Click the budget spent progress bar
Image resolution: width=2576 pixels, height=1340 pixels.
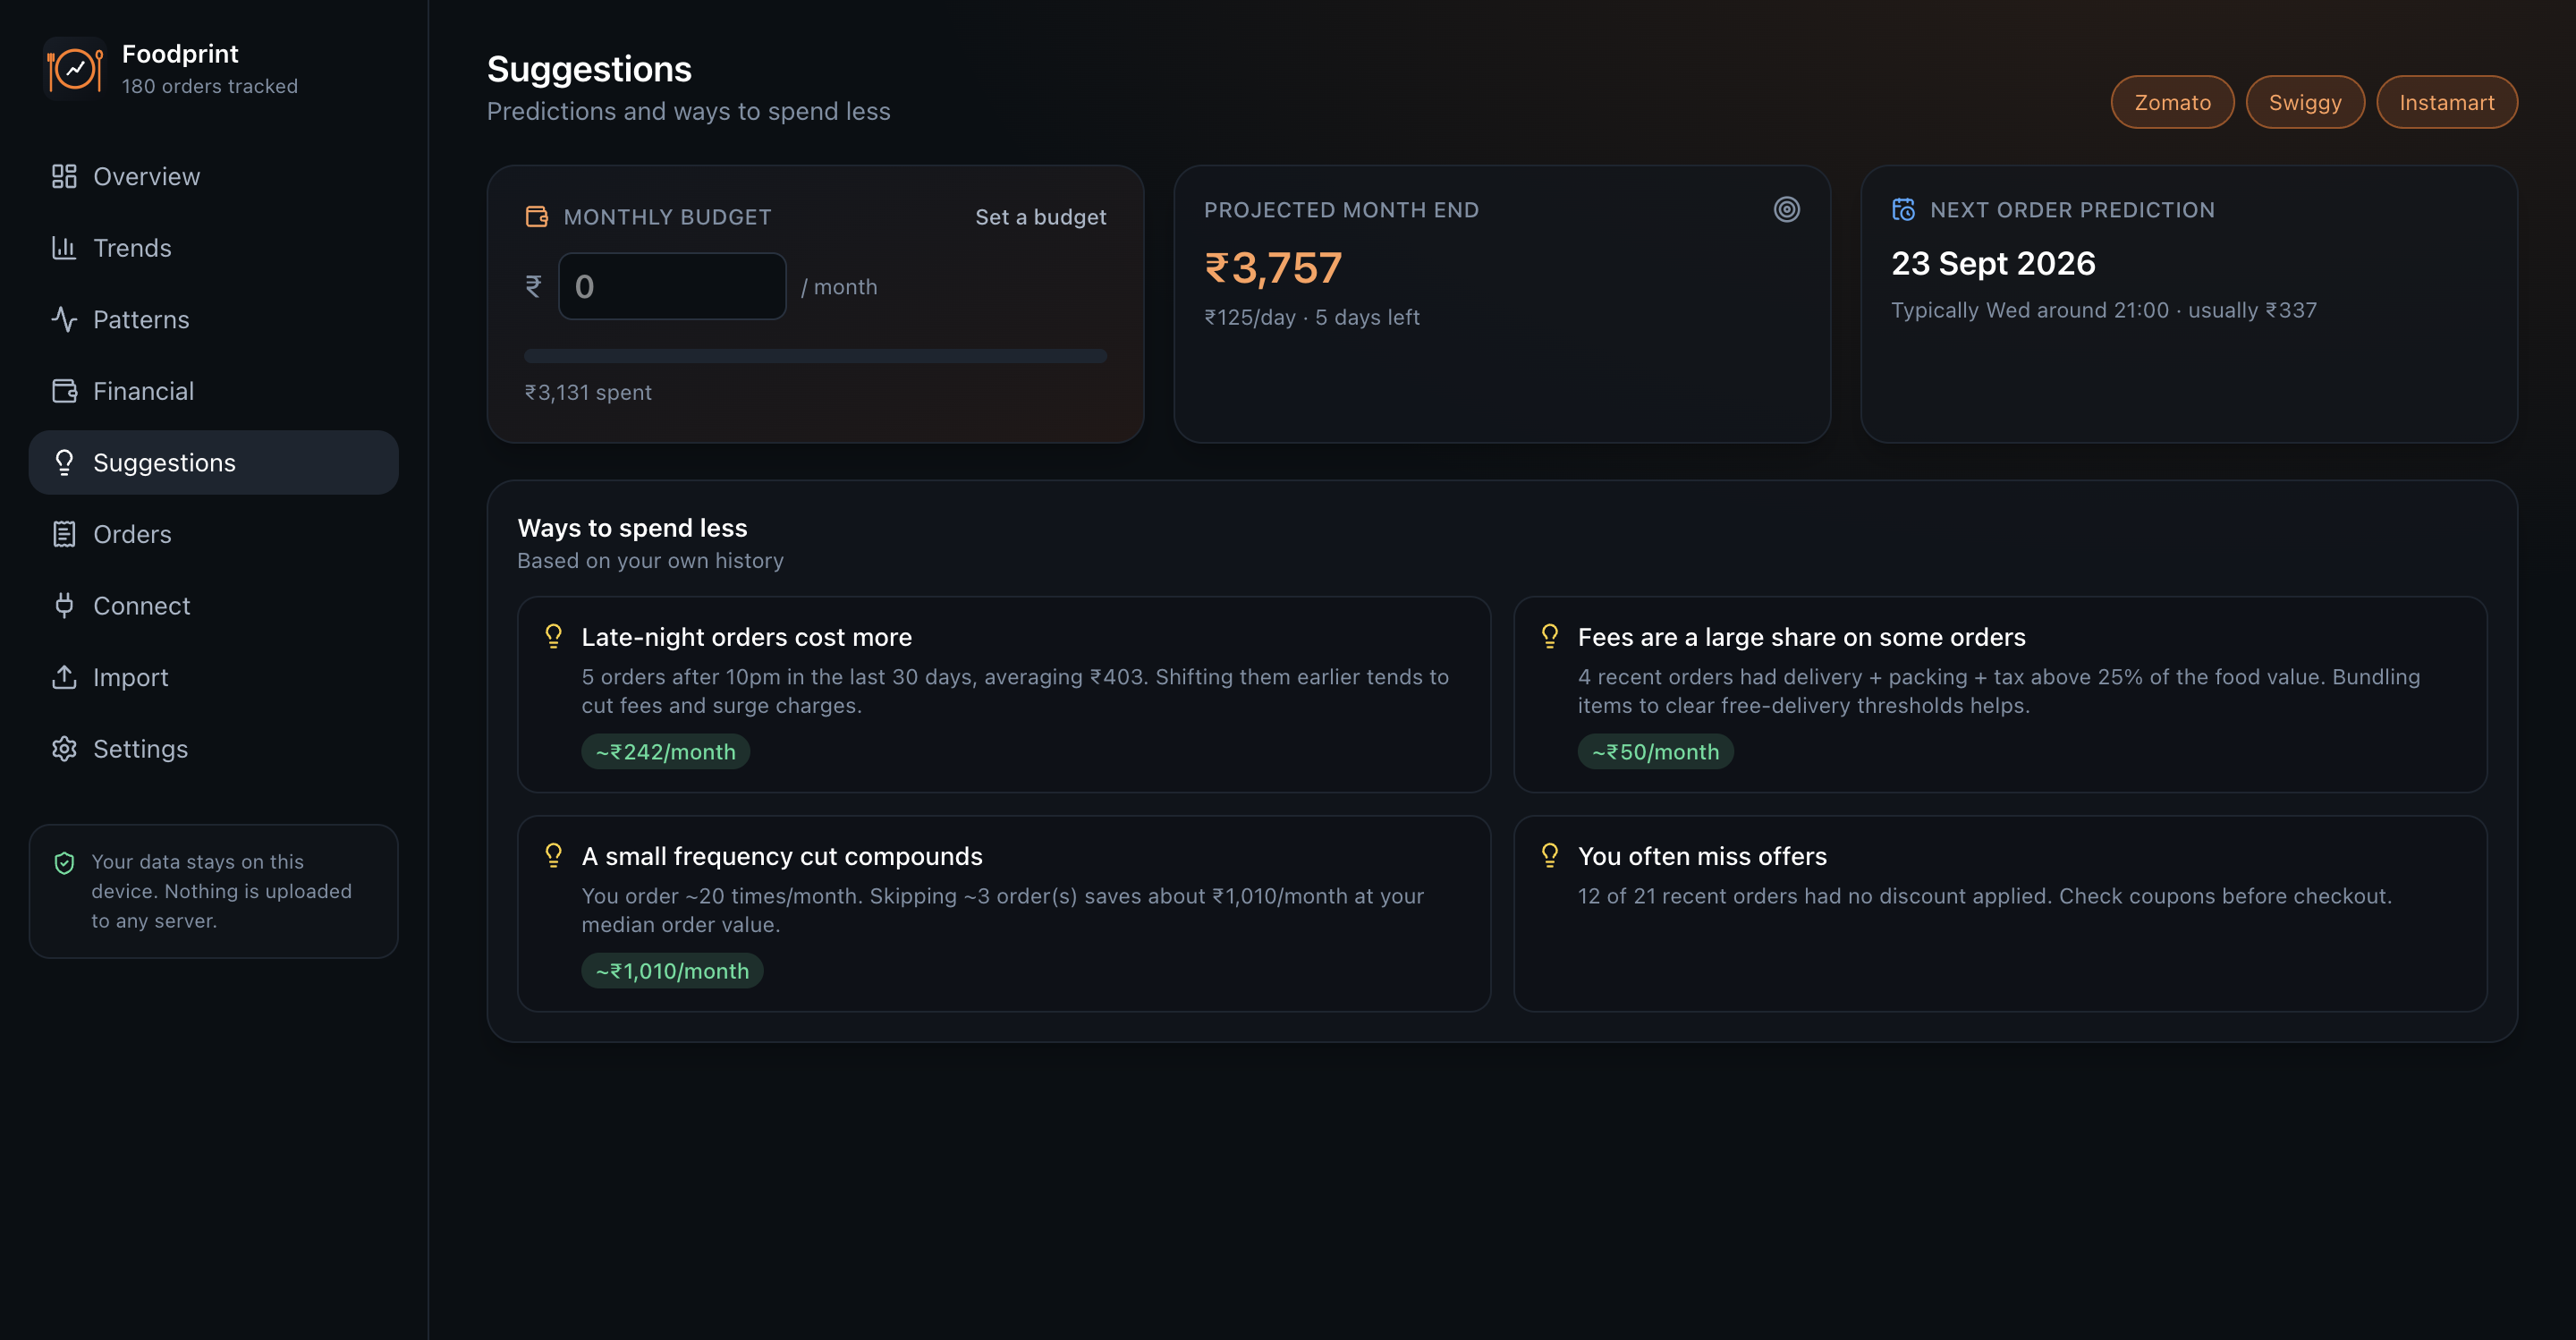click(815, 356)
